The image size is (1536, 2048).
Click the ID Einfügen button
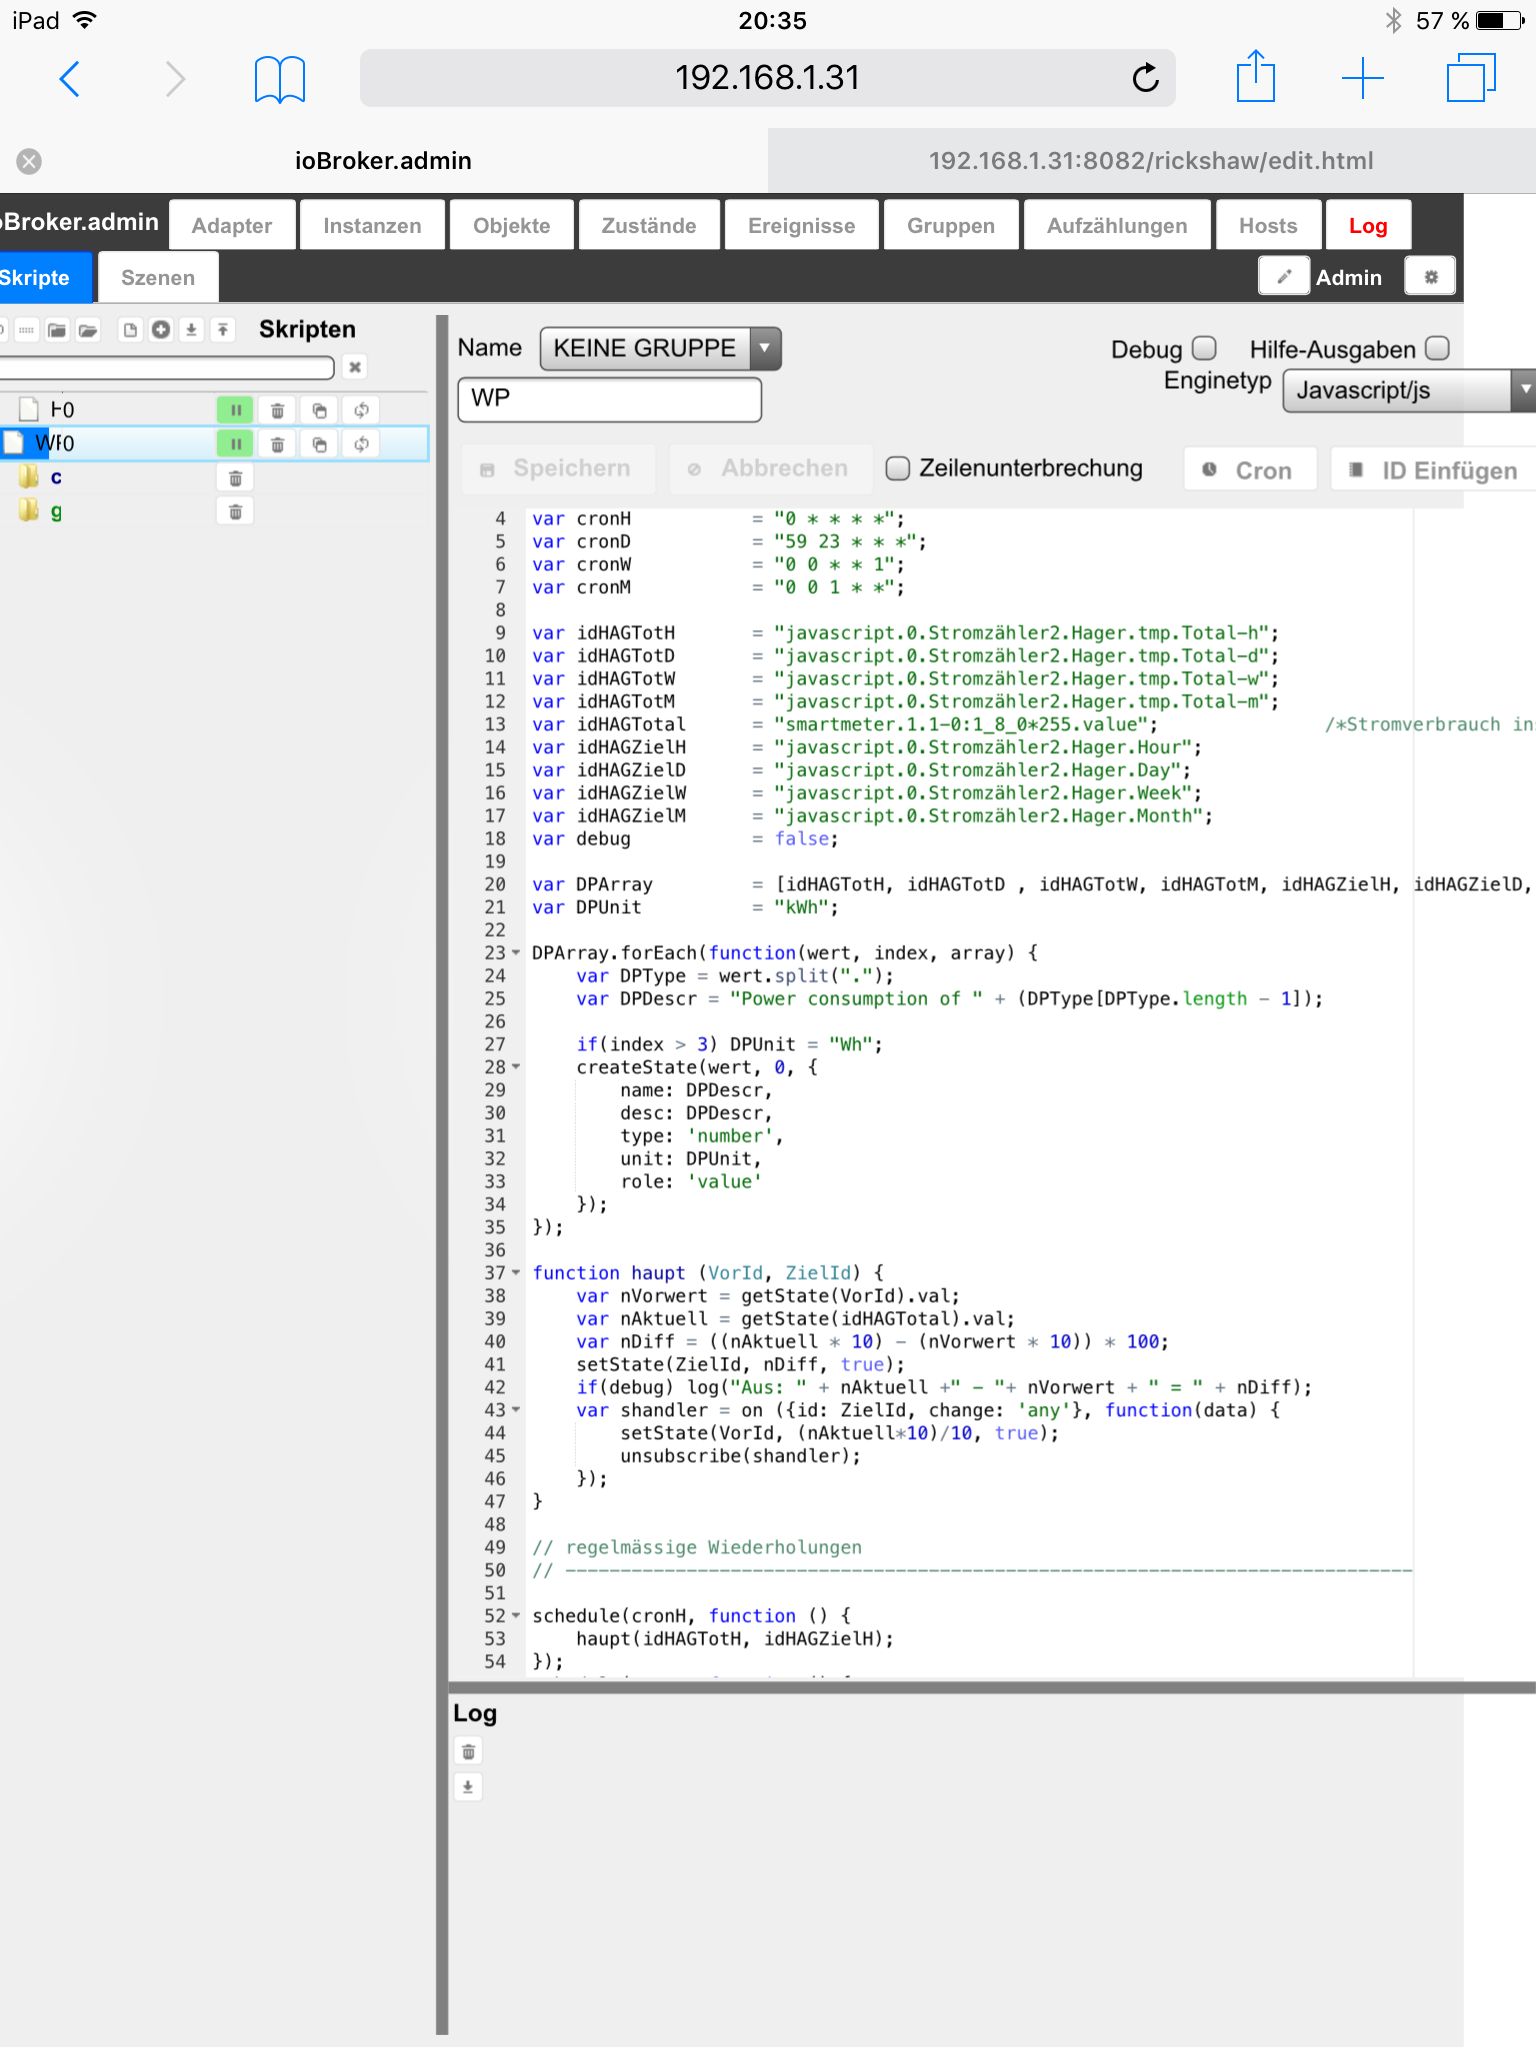(1433, 470)
